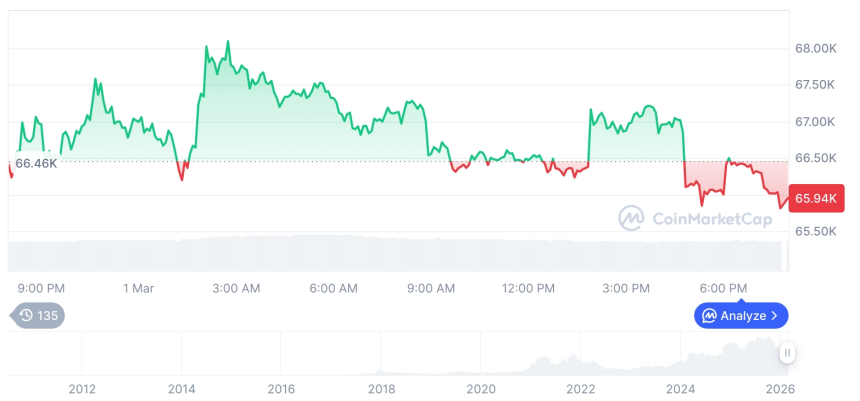Click the 1 Mar date axis label

tap(138, 288)
